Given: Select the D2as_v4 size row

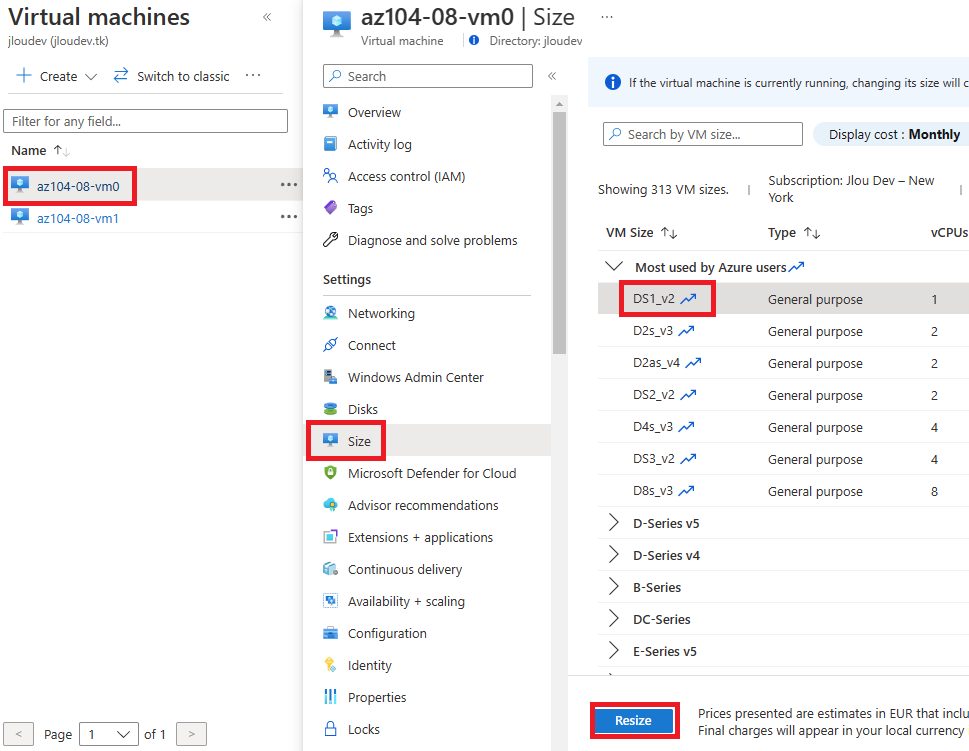Looking at the screenshot, I should [x=783, y=363].
